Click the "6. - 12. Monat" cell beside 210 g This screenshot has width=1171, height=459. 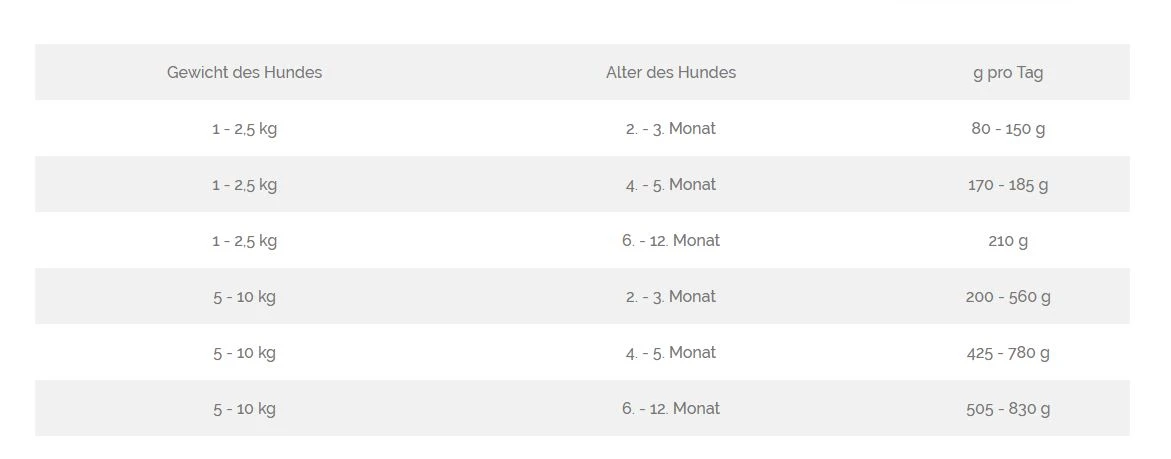[670, 240]
